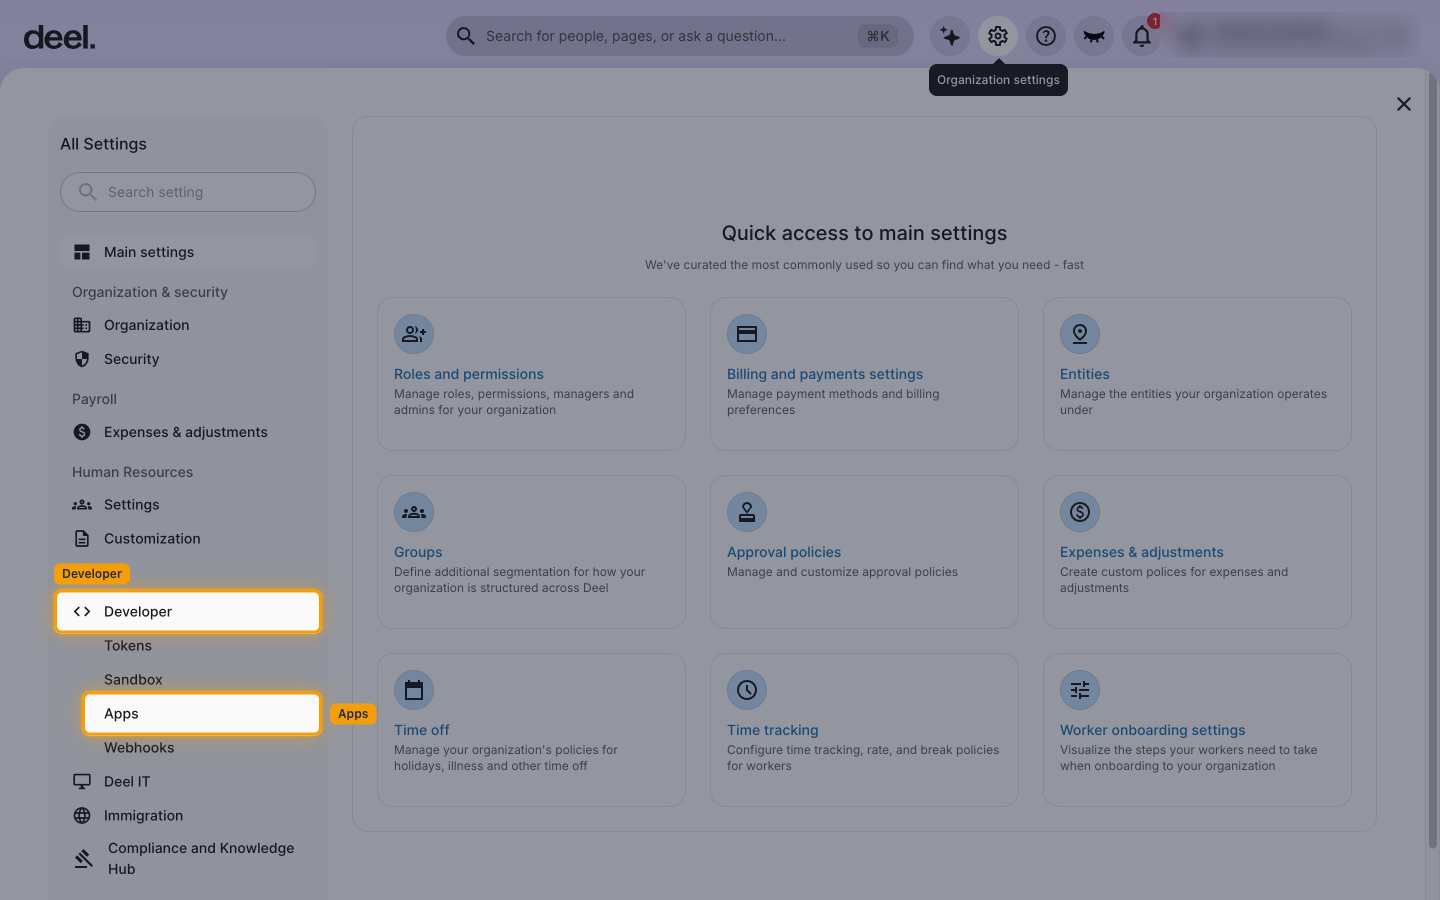Screen dimensions: 1440x900
Task: Click the Time off link
Action: pos(422,730)
